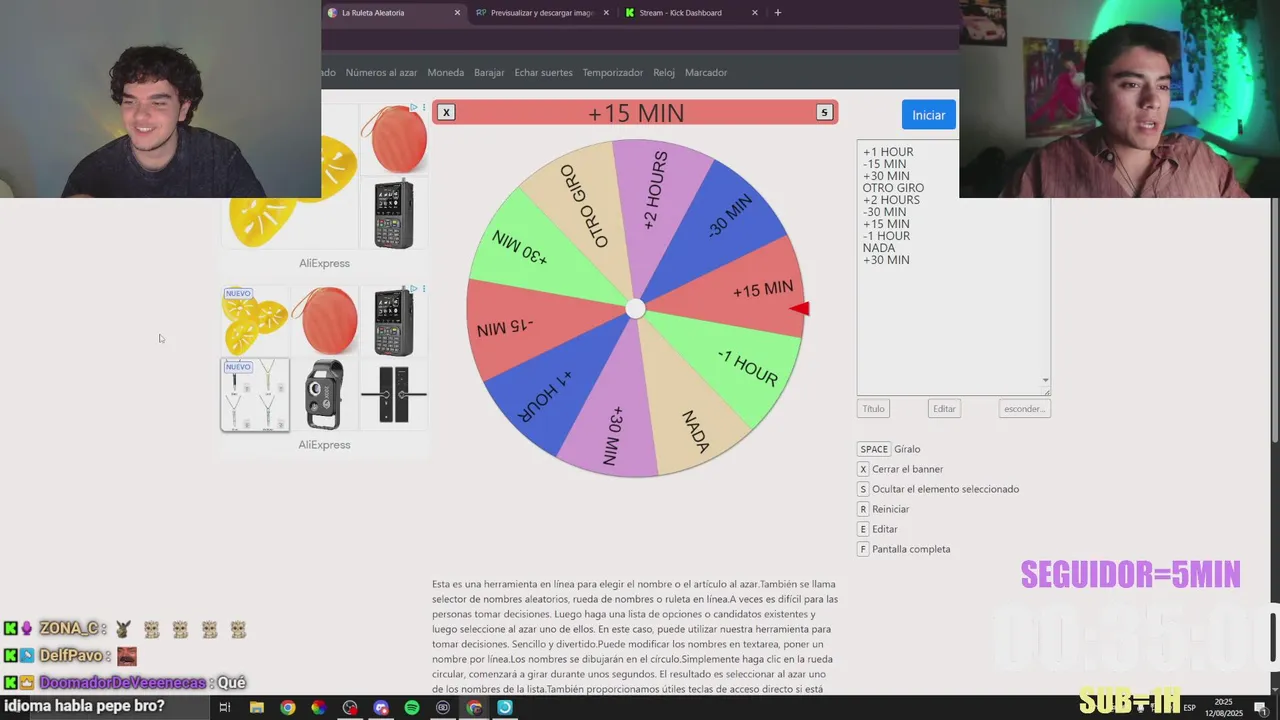The image size is (1280, 720).
Task: Click the X key hint Cerrar el banner
Action: [x=863, y=469]
